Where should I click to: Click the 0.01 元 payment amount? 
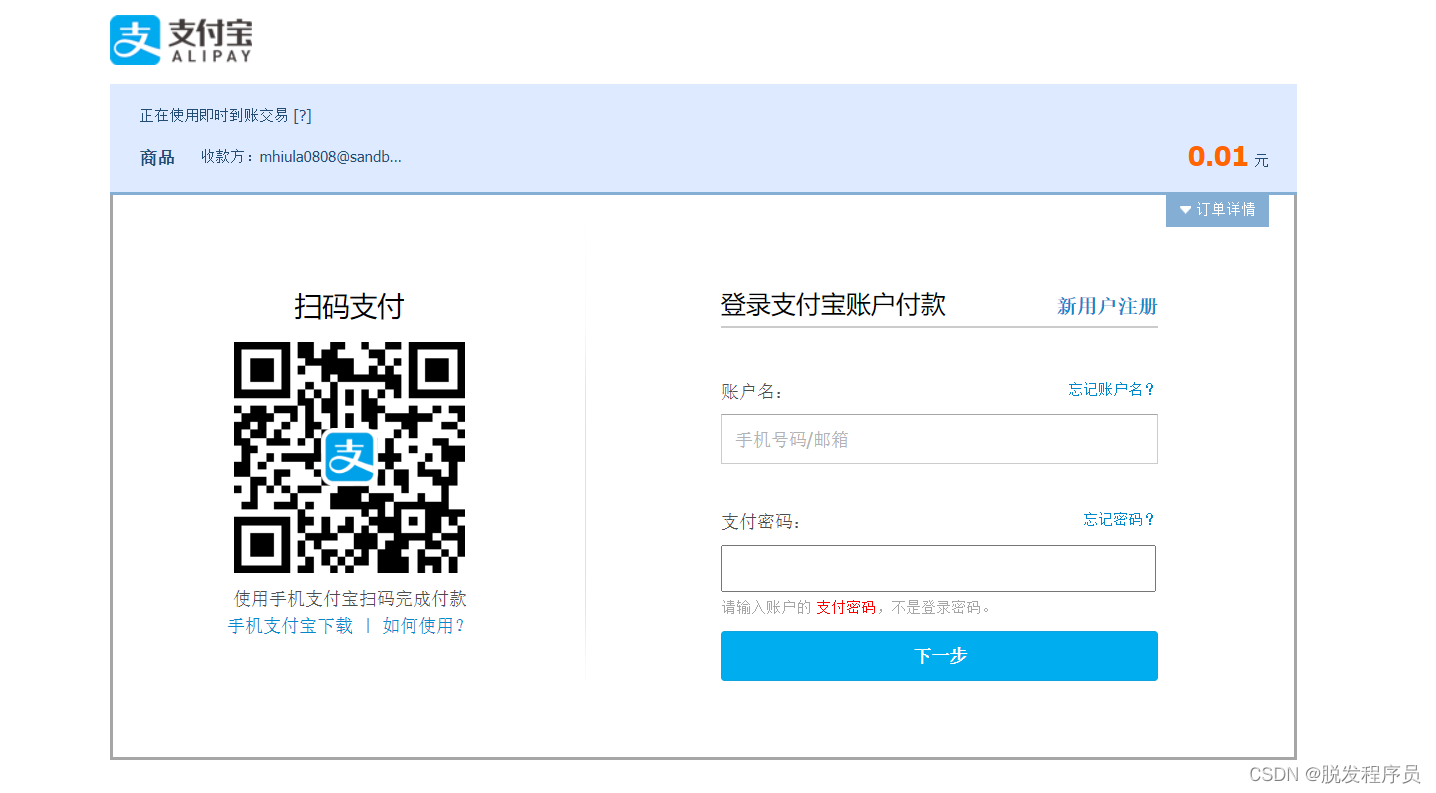click(1226, 157)
